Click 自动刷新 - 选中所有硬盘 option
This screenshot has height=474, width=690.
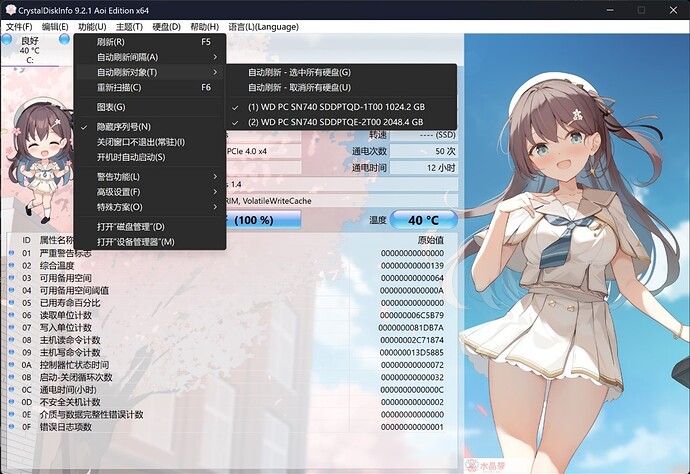point(299,72)
